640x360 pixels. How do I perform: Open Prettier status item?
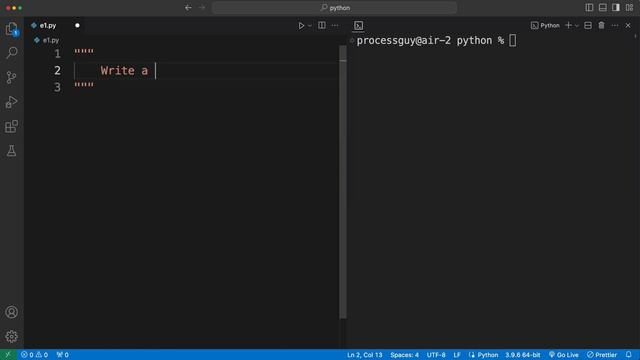click(x=602, y=355)
